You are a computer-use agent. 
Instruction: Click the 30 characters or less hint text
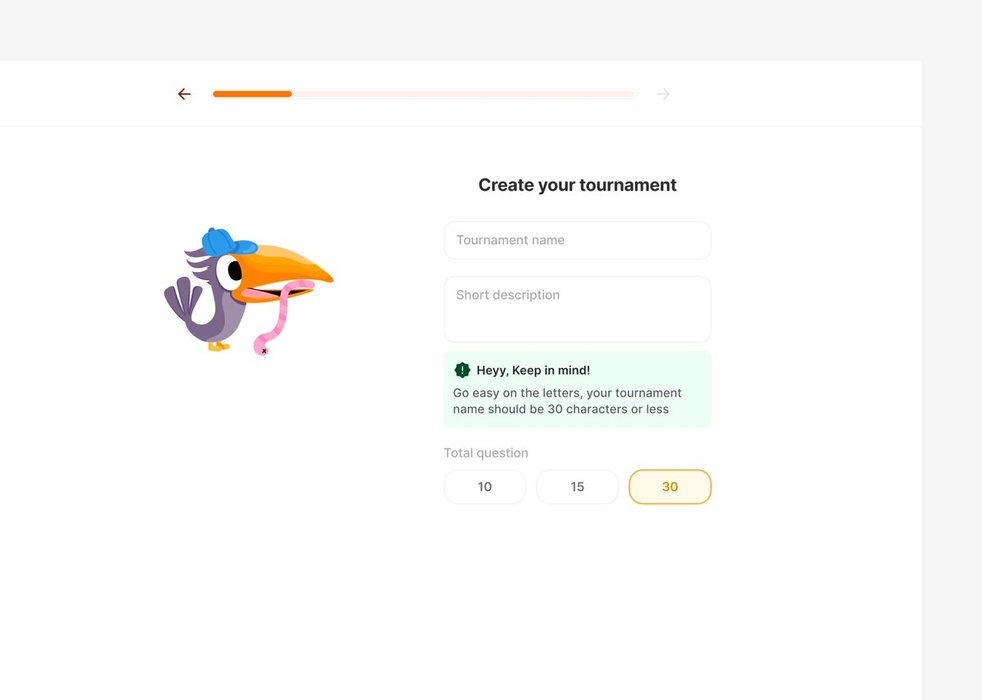pos(567,401)
